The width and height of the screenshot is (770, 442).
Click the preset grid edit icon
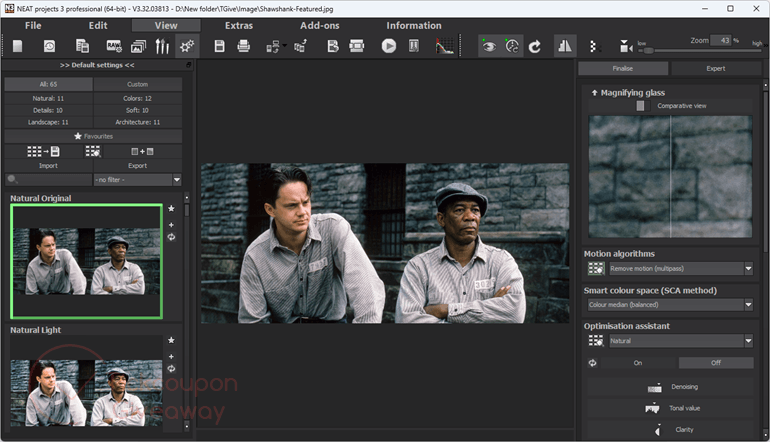(93, 151)
